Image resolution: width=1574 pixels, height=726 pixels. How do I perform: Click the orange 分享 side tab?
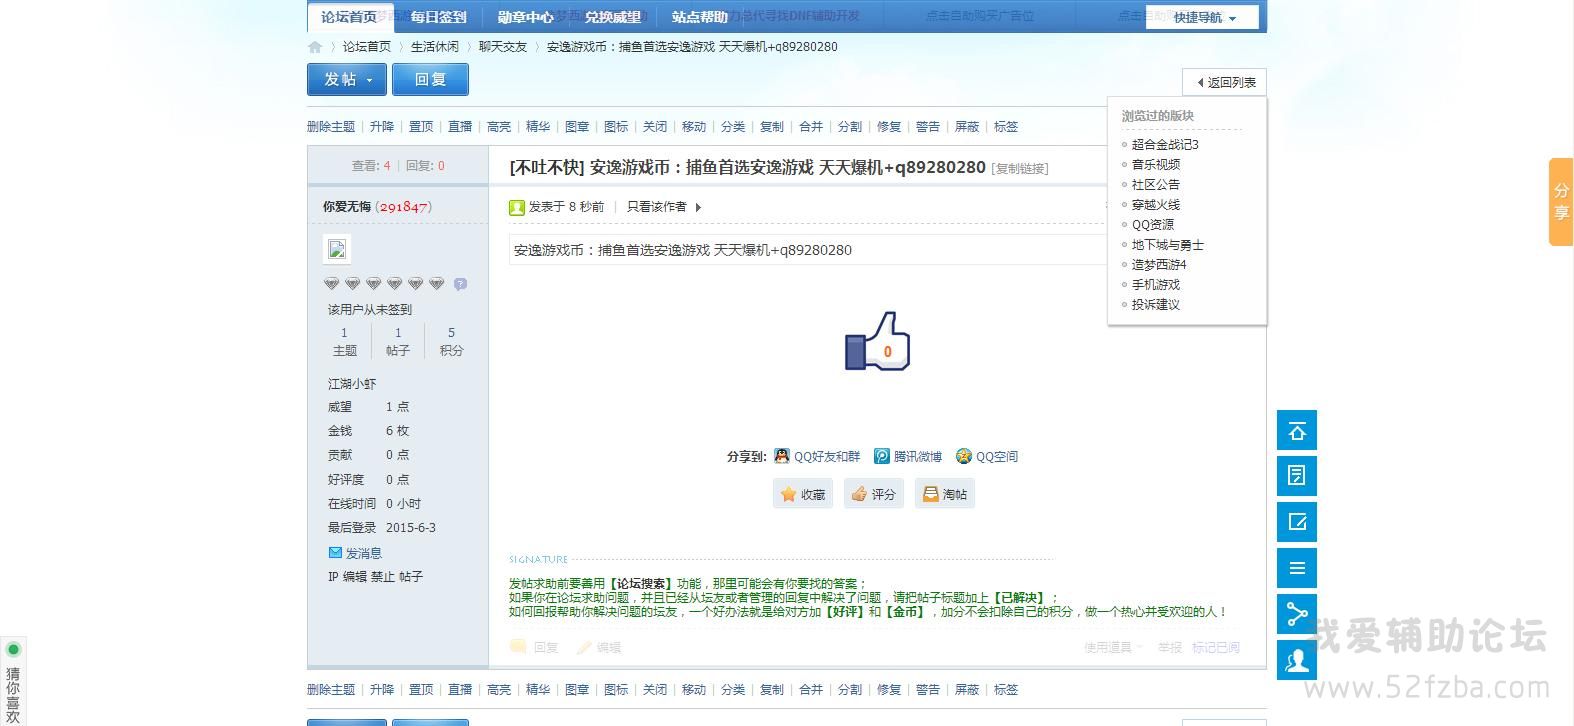[x=1561, y=201]
